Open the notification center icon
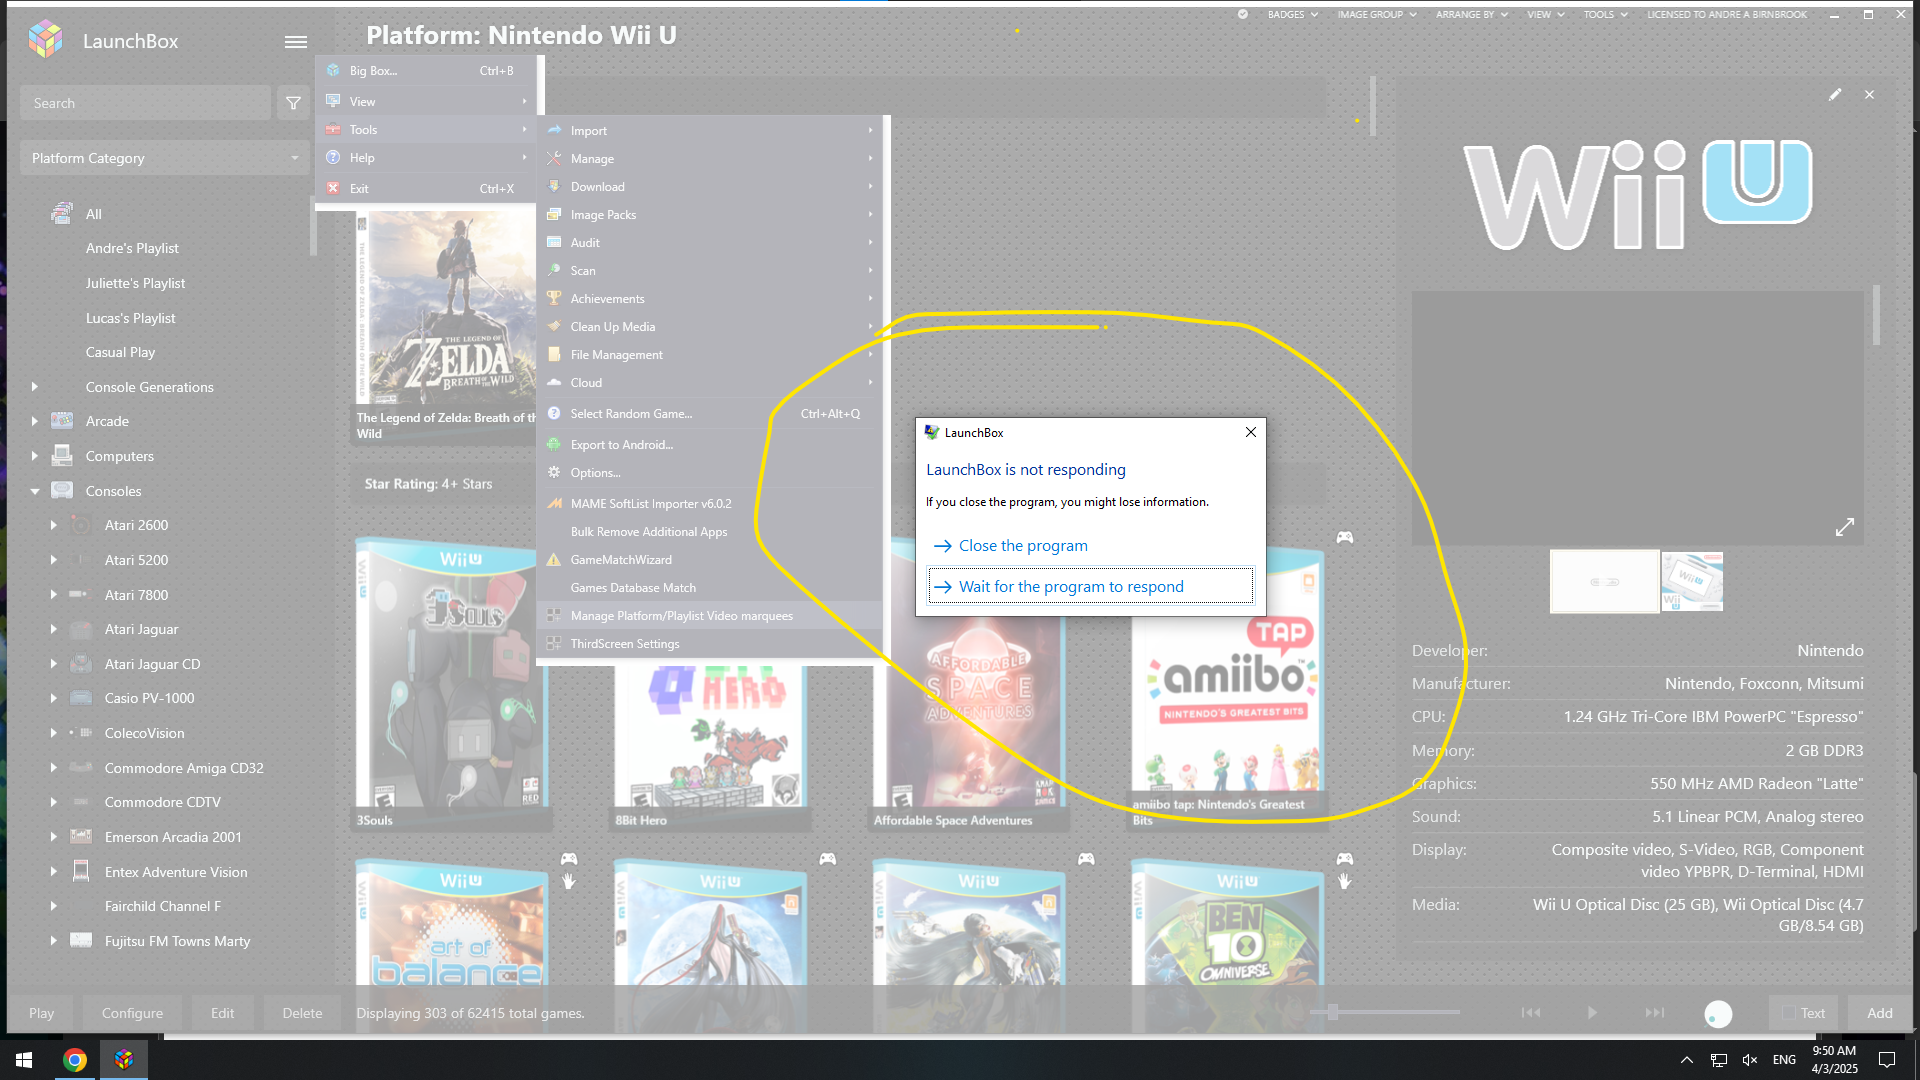Viewport: 1920px width, 1080px height. coord(1887,1060)
